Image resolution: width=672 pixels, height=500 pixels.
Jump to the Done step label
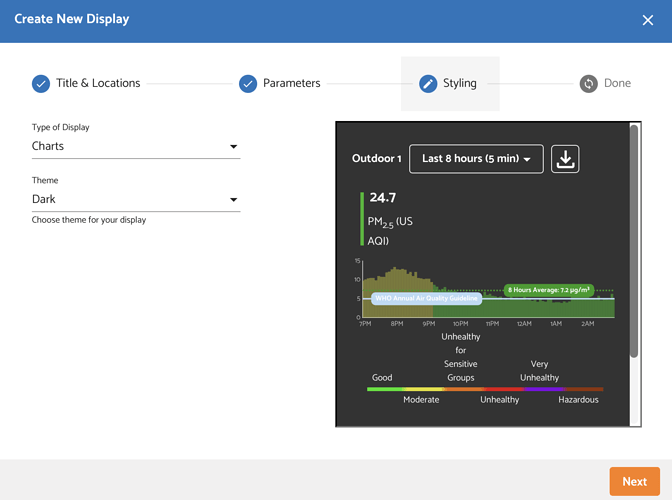coord(617,83)
